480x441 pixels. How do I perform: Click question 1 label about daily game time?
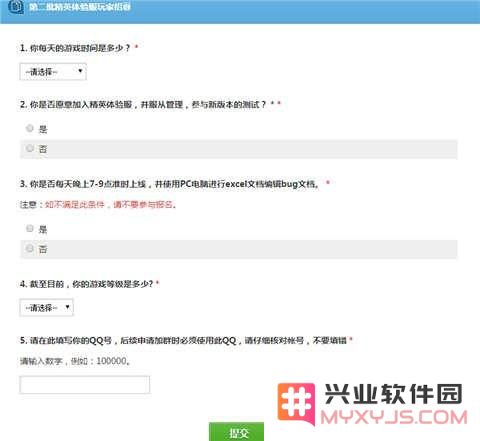[x=75, y=48]
